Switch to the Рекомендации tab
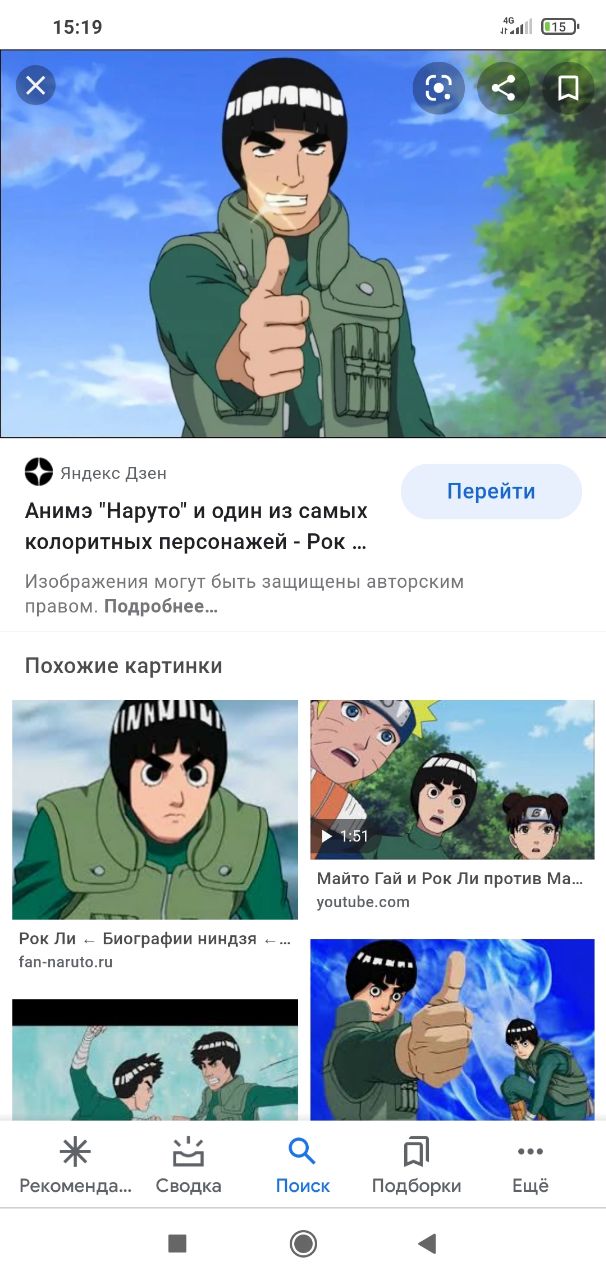Viewport: 606px width, 1280px height. (75, 1166)
